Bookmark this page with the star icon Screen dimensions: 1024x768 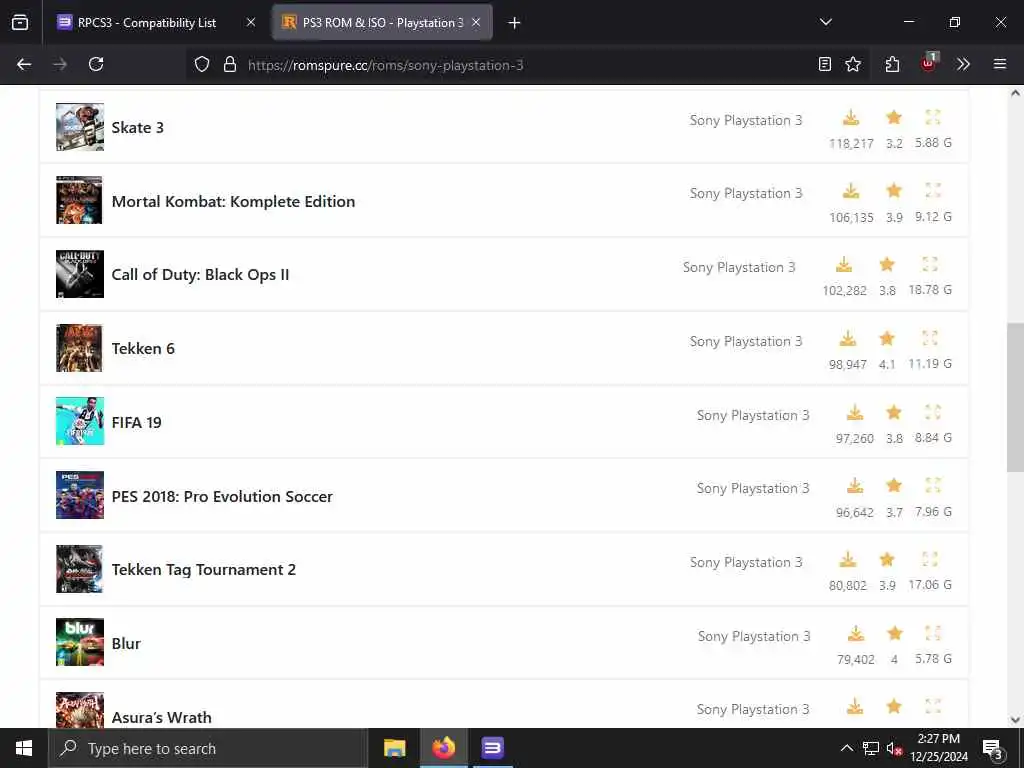[853, 64]
